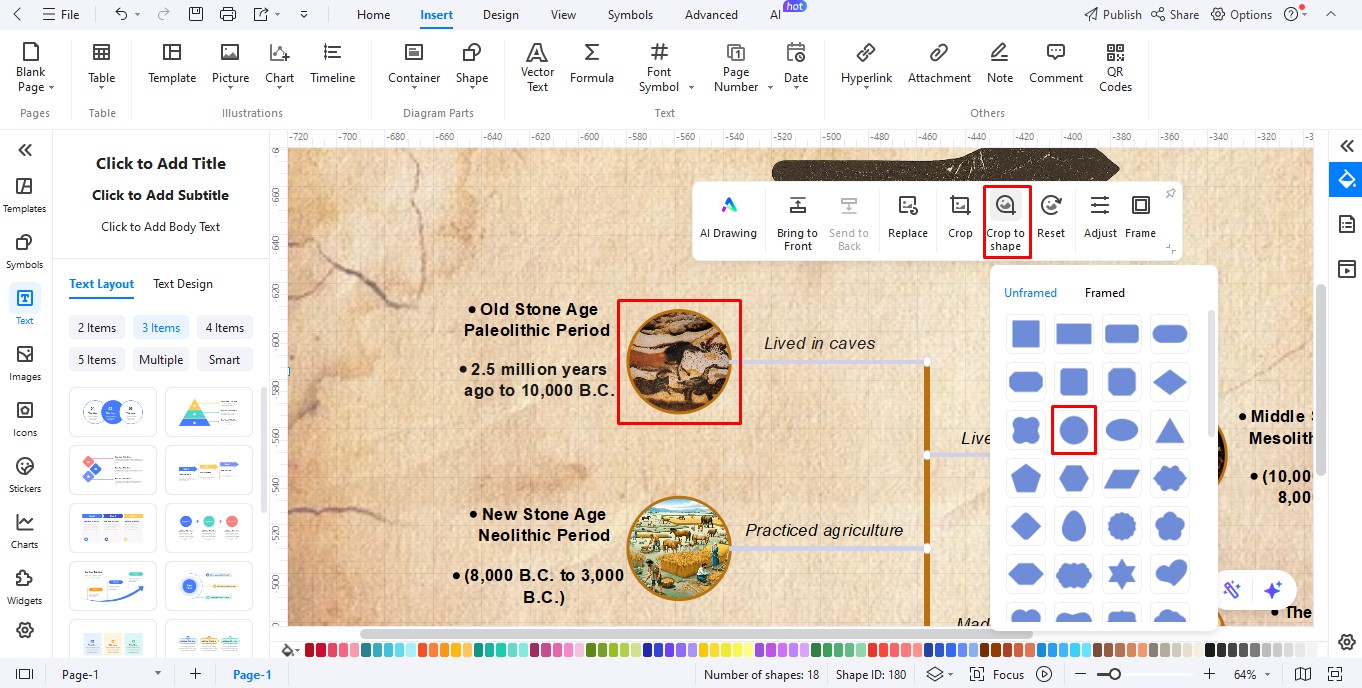Select the 5 Items layout option
The image size is (1362, 688).
(x=96, y=359)
